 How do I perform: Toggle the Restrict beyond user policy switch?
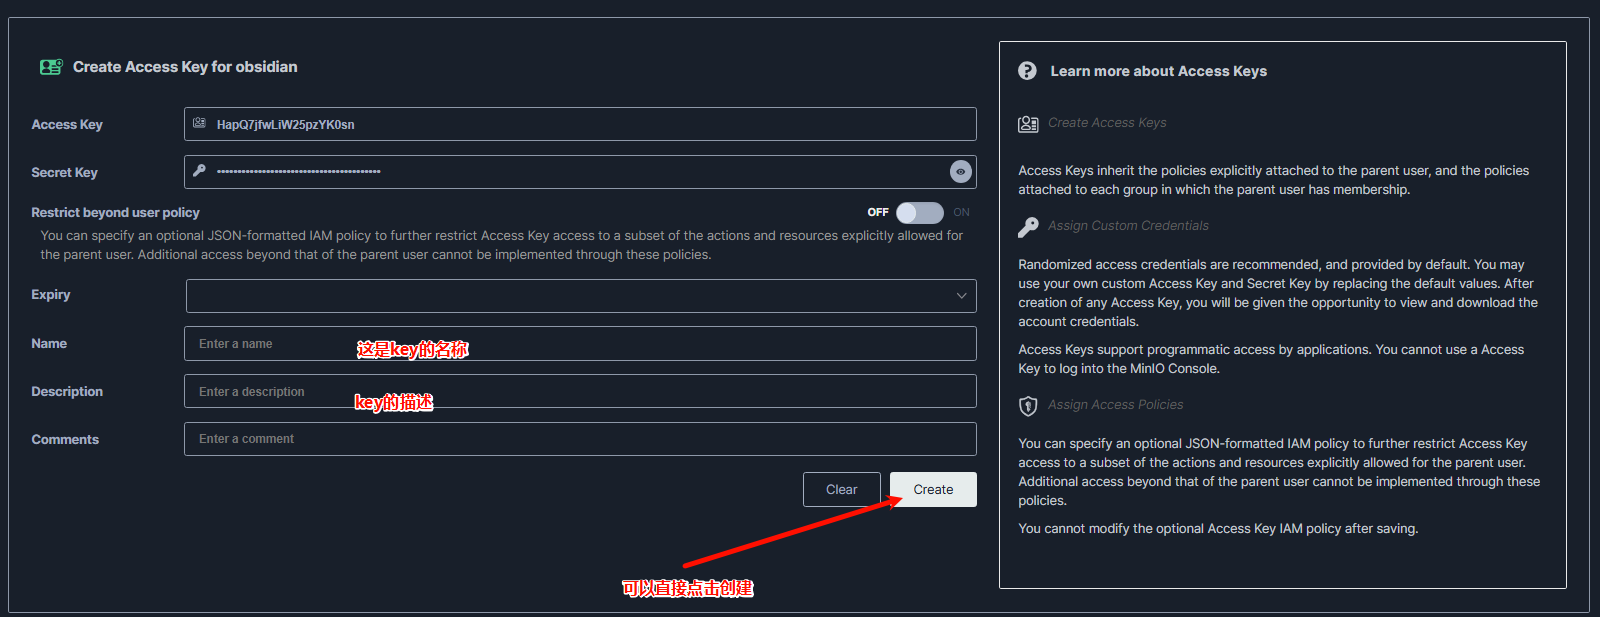click(x=919, y=213)
